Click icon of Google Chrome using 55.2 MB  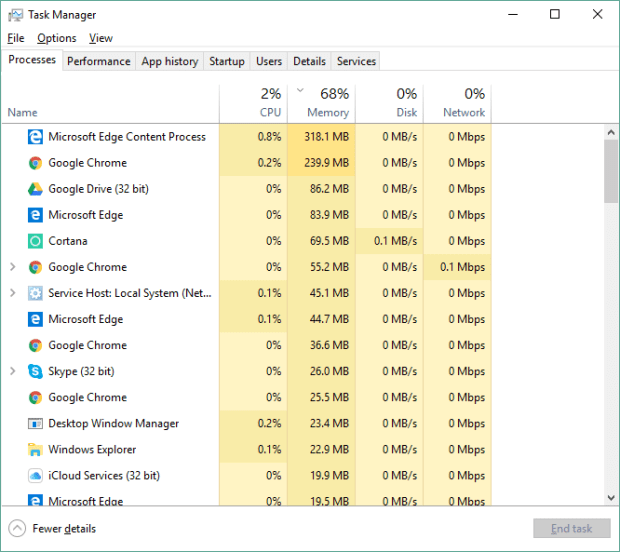pyautogui.click(x=35, y=267)
